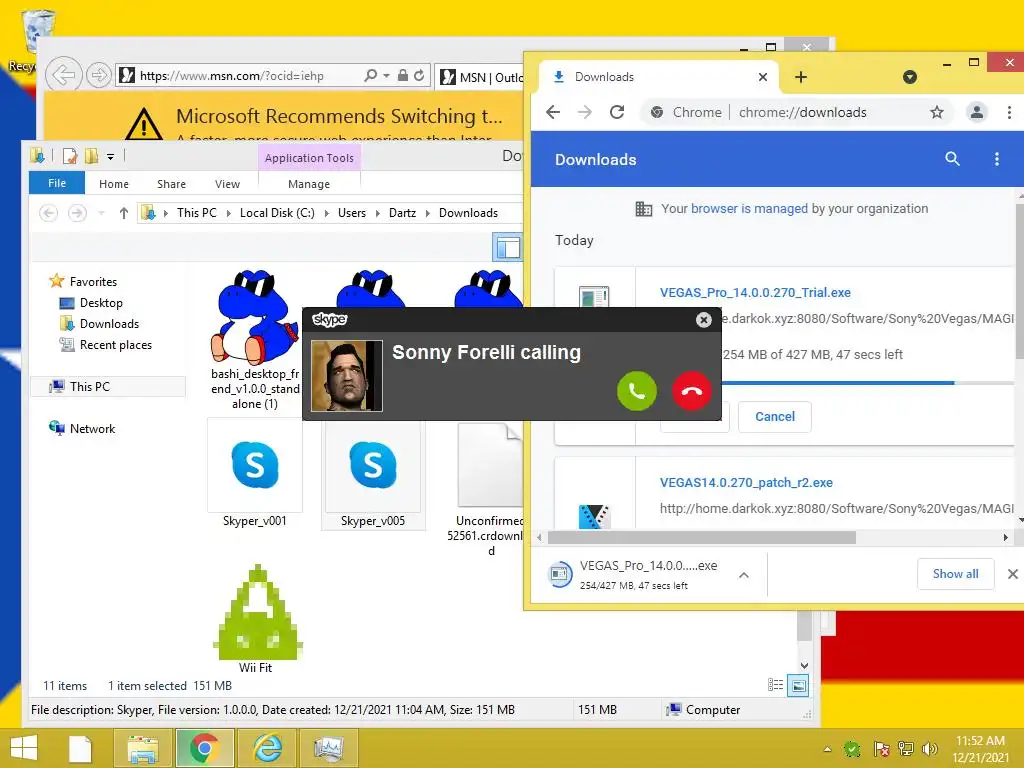Click Explorer back navigation arrow

pos(48,213)
